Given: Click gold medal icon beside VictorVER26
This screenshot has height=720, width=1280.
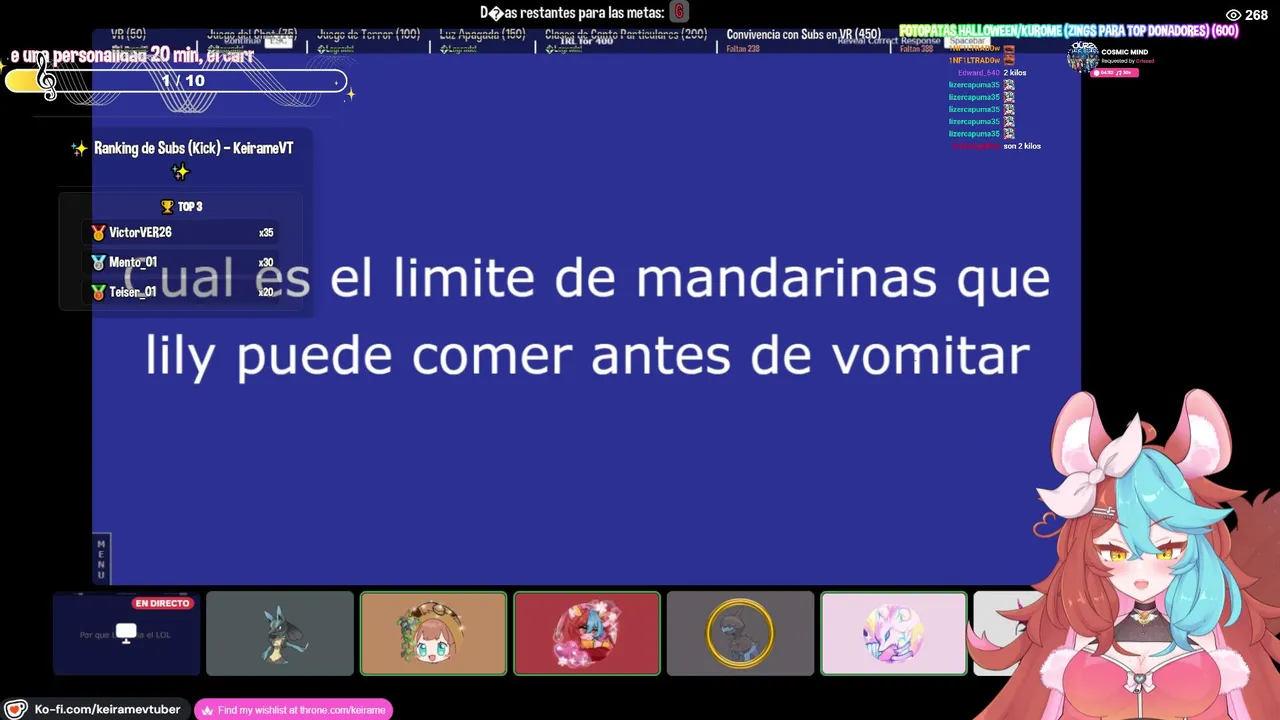Looking at the screenshot, I should click(98, 232).
